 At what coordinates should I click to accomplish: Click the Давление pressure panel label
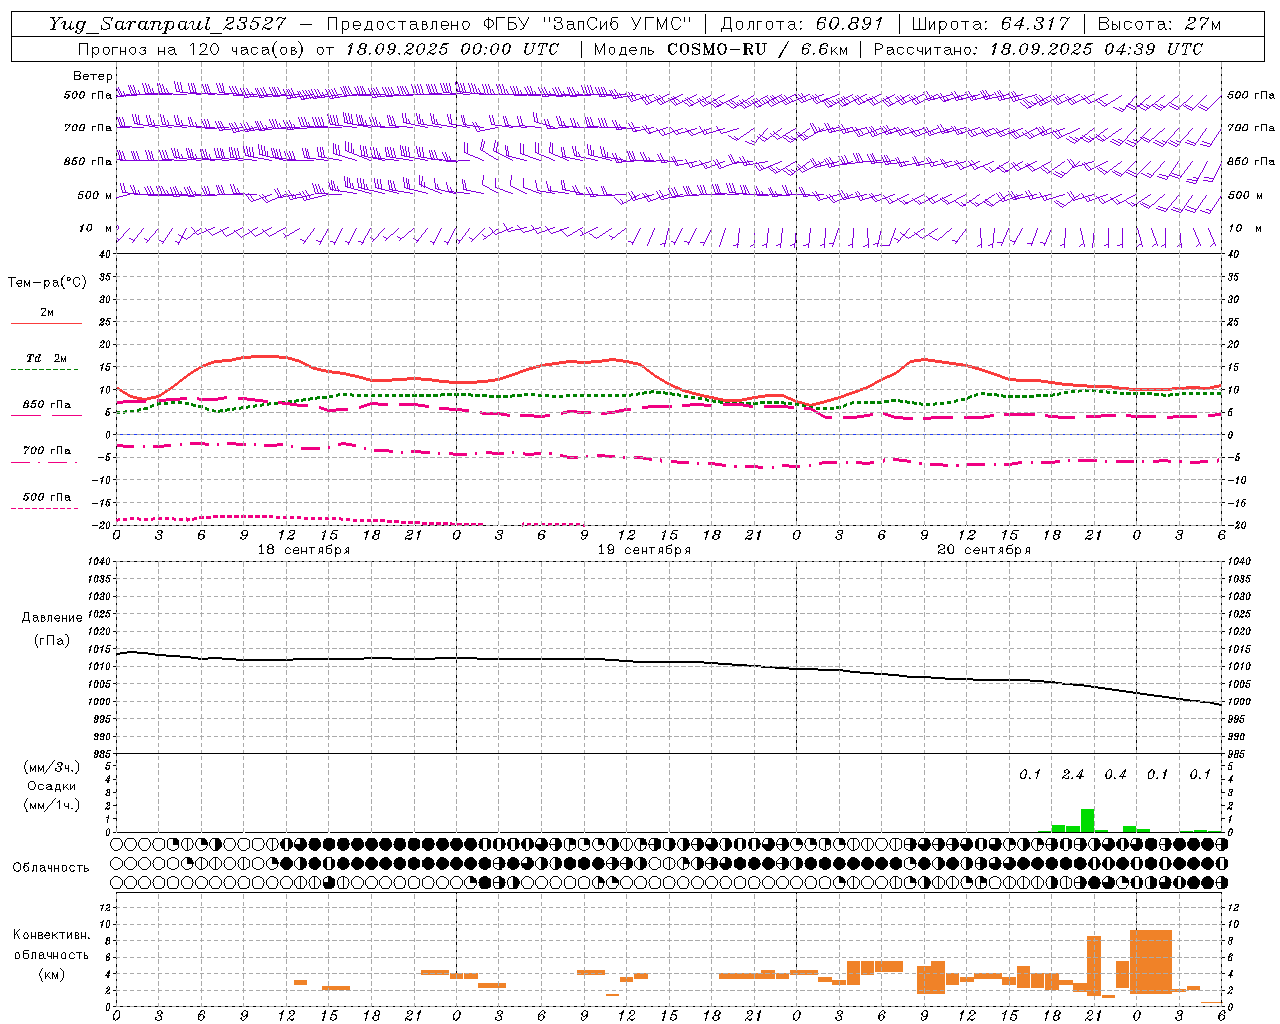52,618
